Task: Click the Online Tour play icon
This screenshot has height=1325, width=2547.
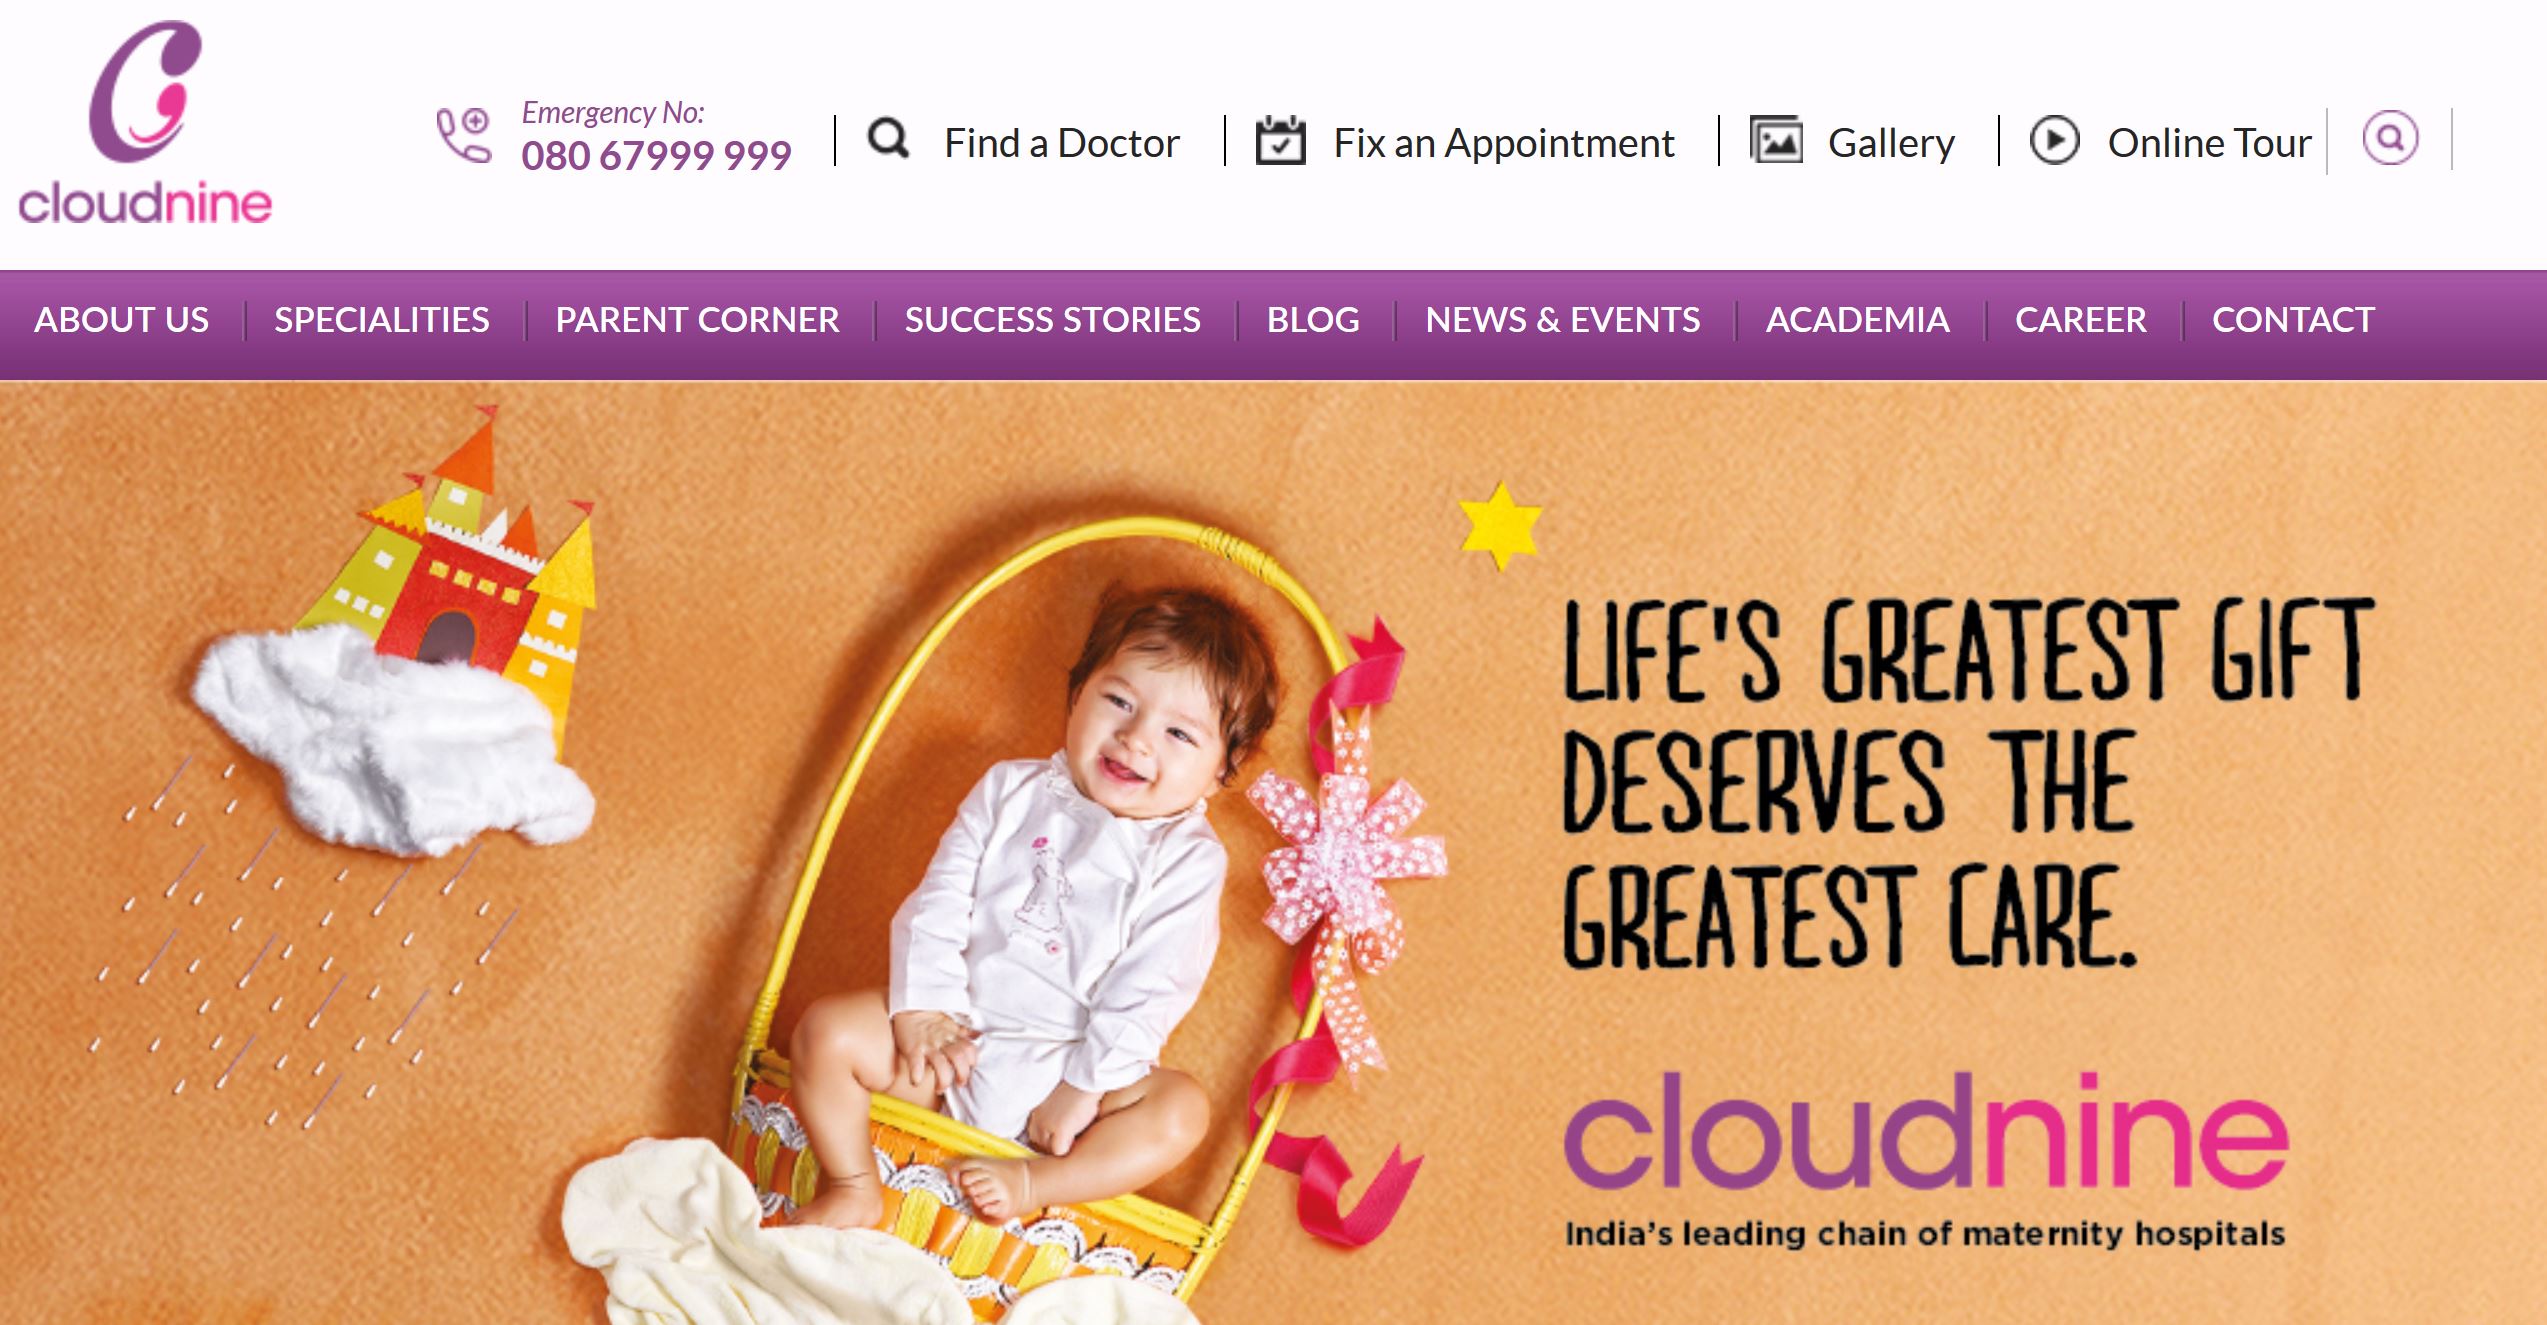Action: click(2054, 140)
